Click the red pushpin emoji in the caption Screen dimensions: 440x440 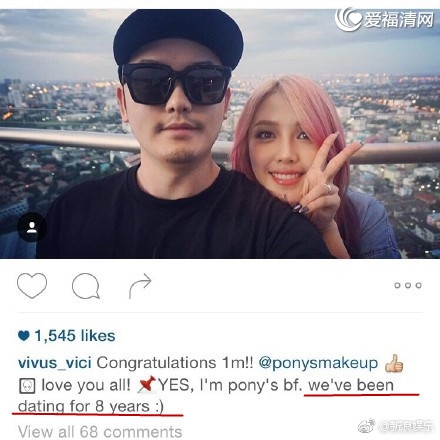point(147,384)
